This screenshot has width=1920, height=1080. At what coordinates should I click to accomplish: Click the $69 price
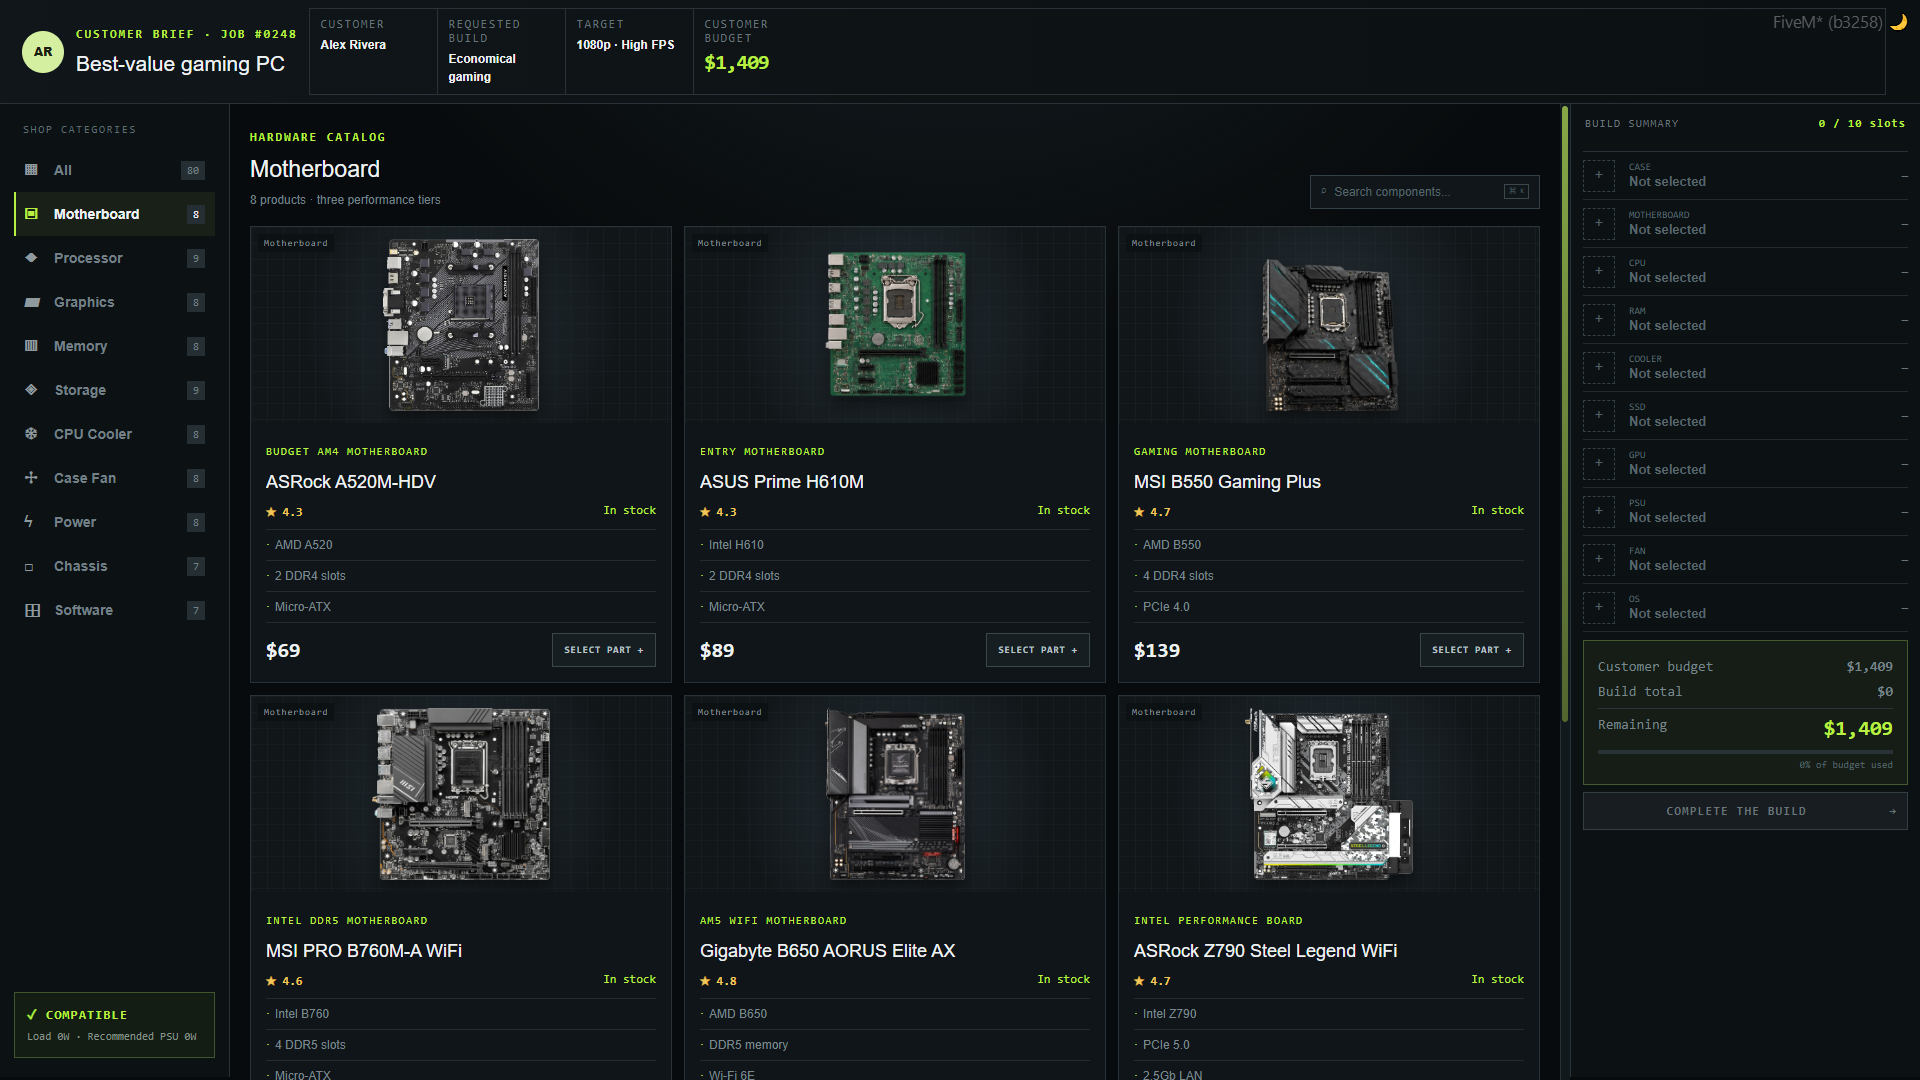(x=283, y=651)
